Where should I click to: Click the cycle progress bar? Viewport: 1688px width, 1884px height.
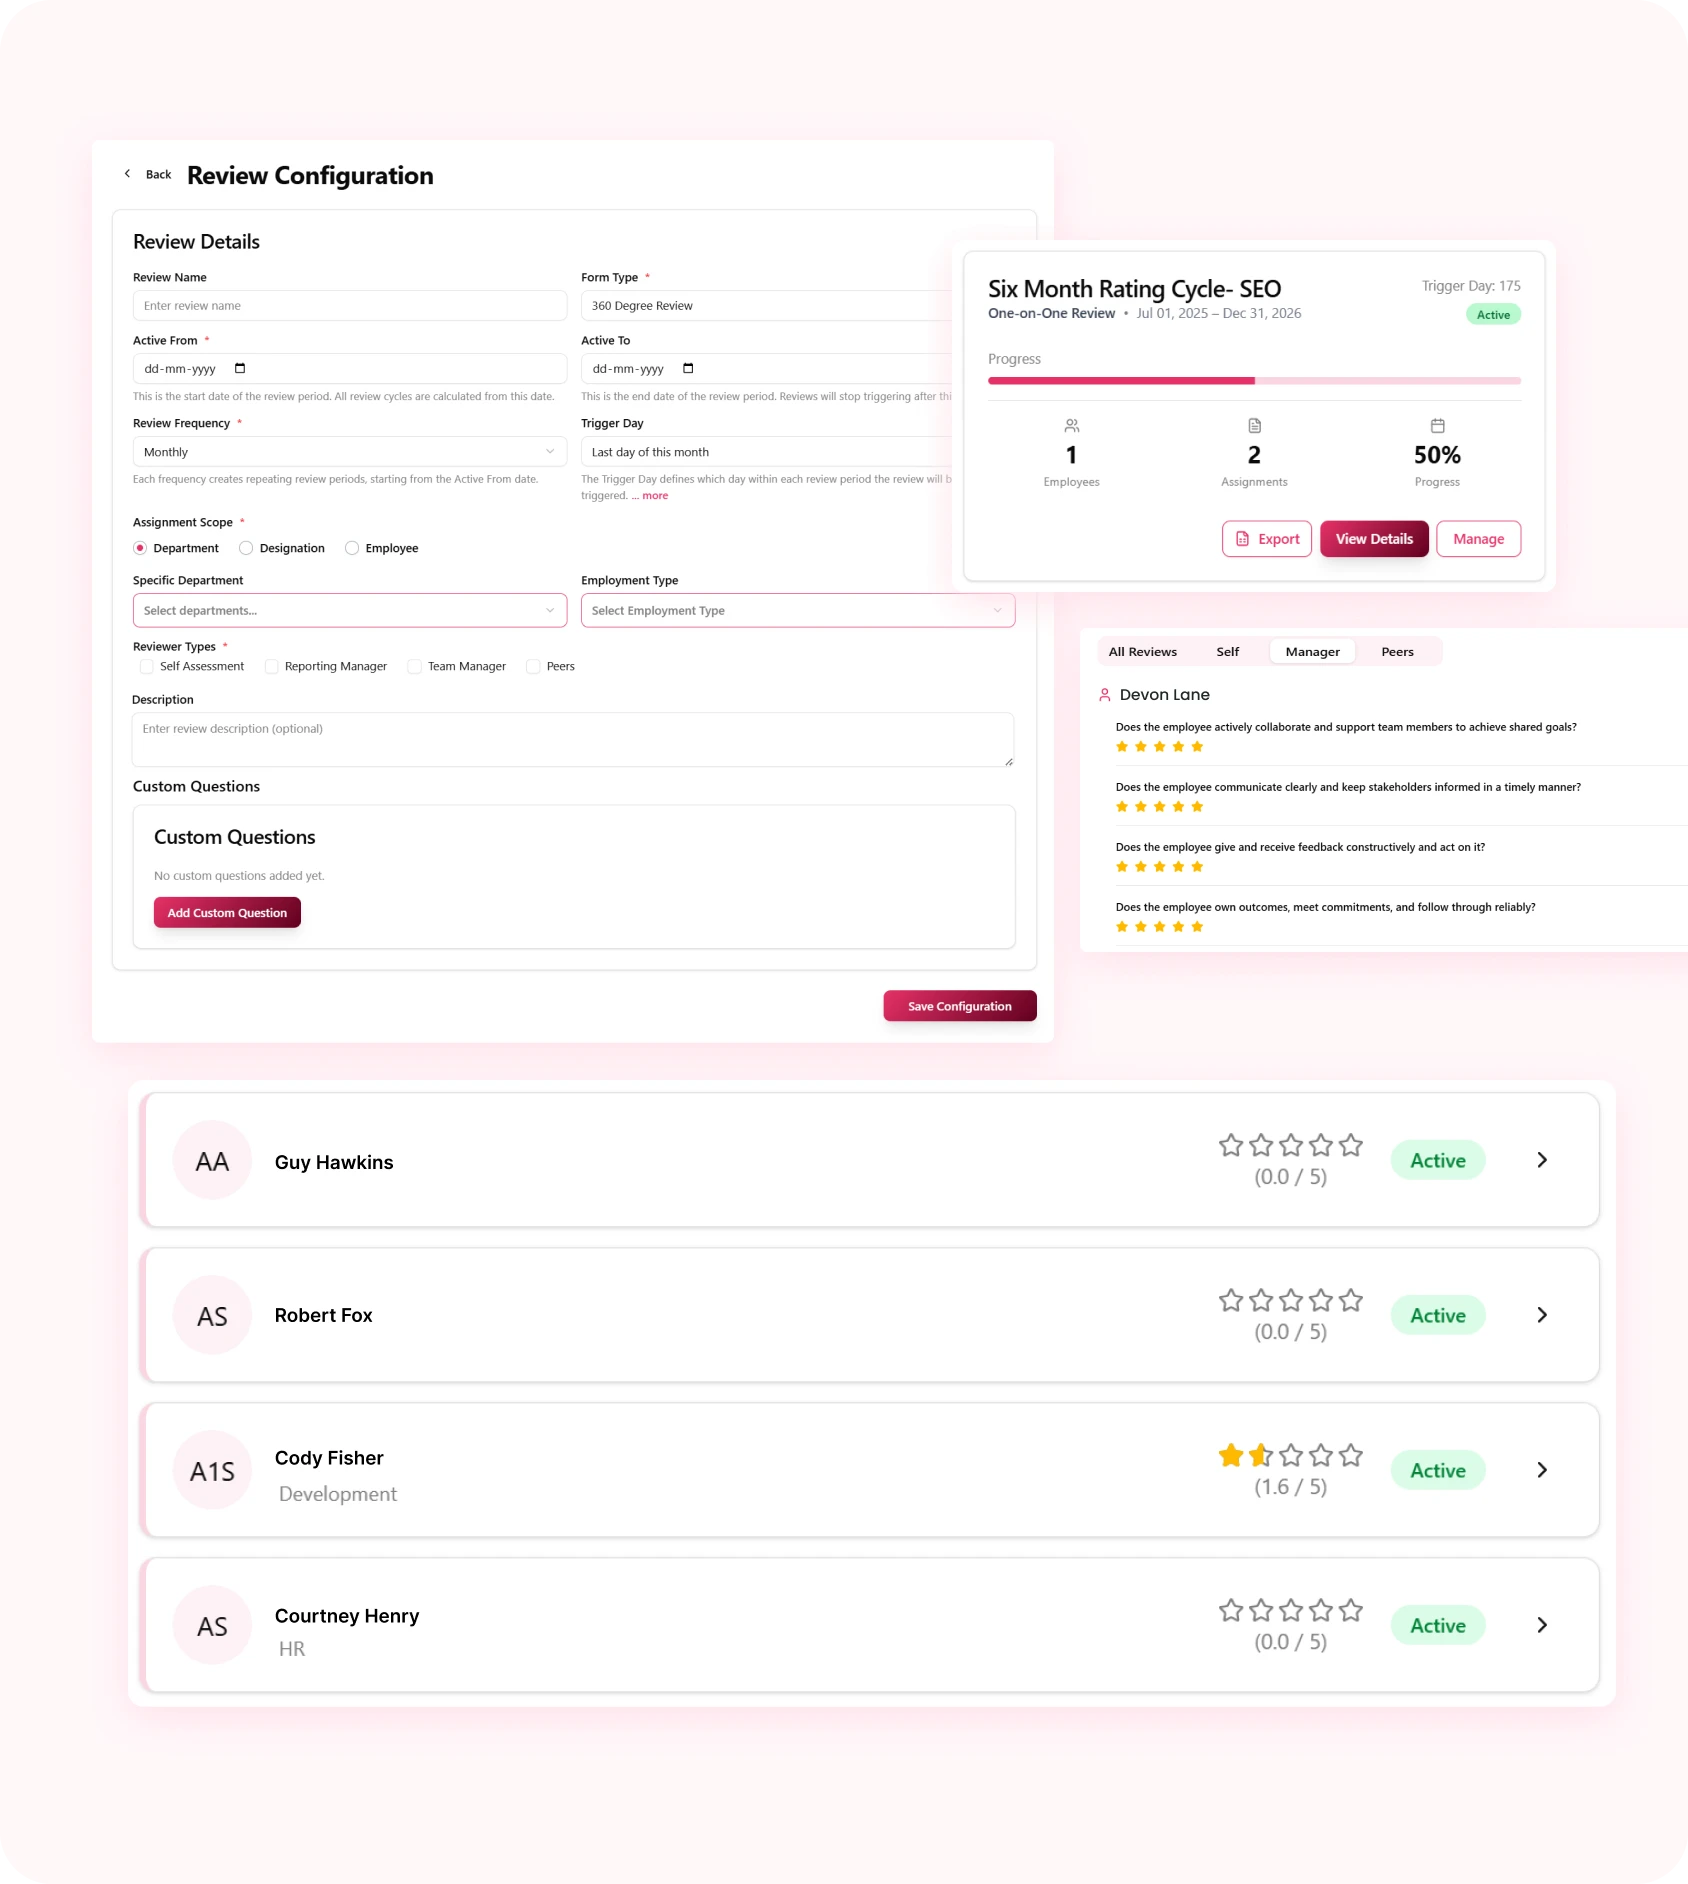point(1254,381)
